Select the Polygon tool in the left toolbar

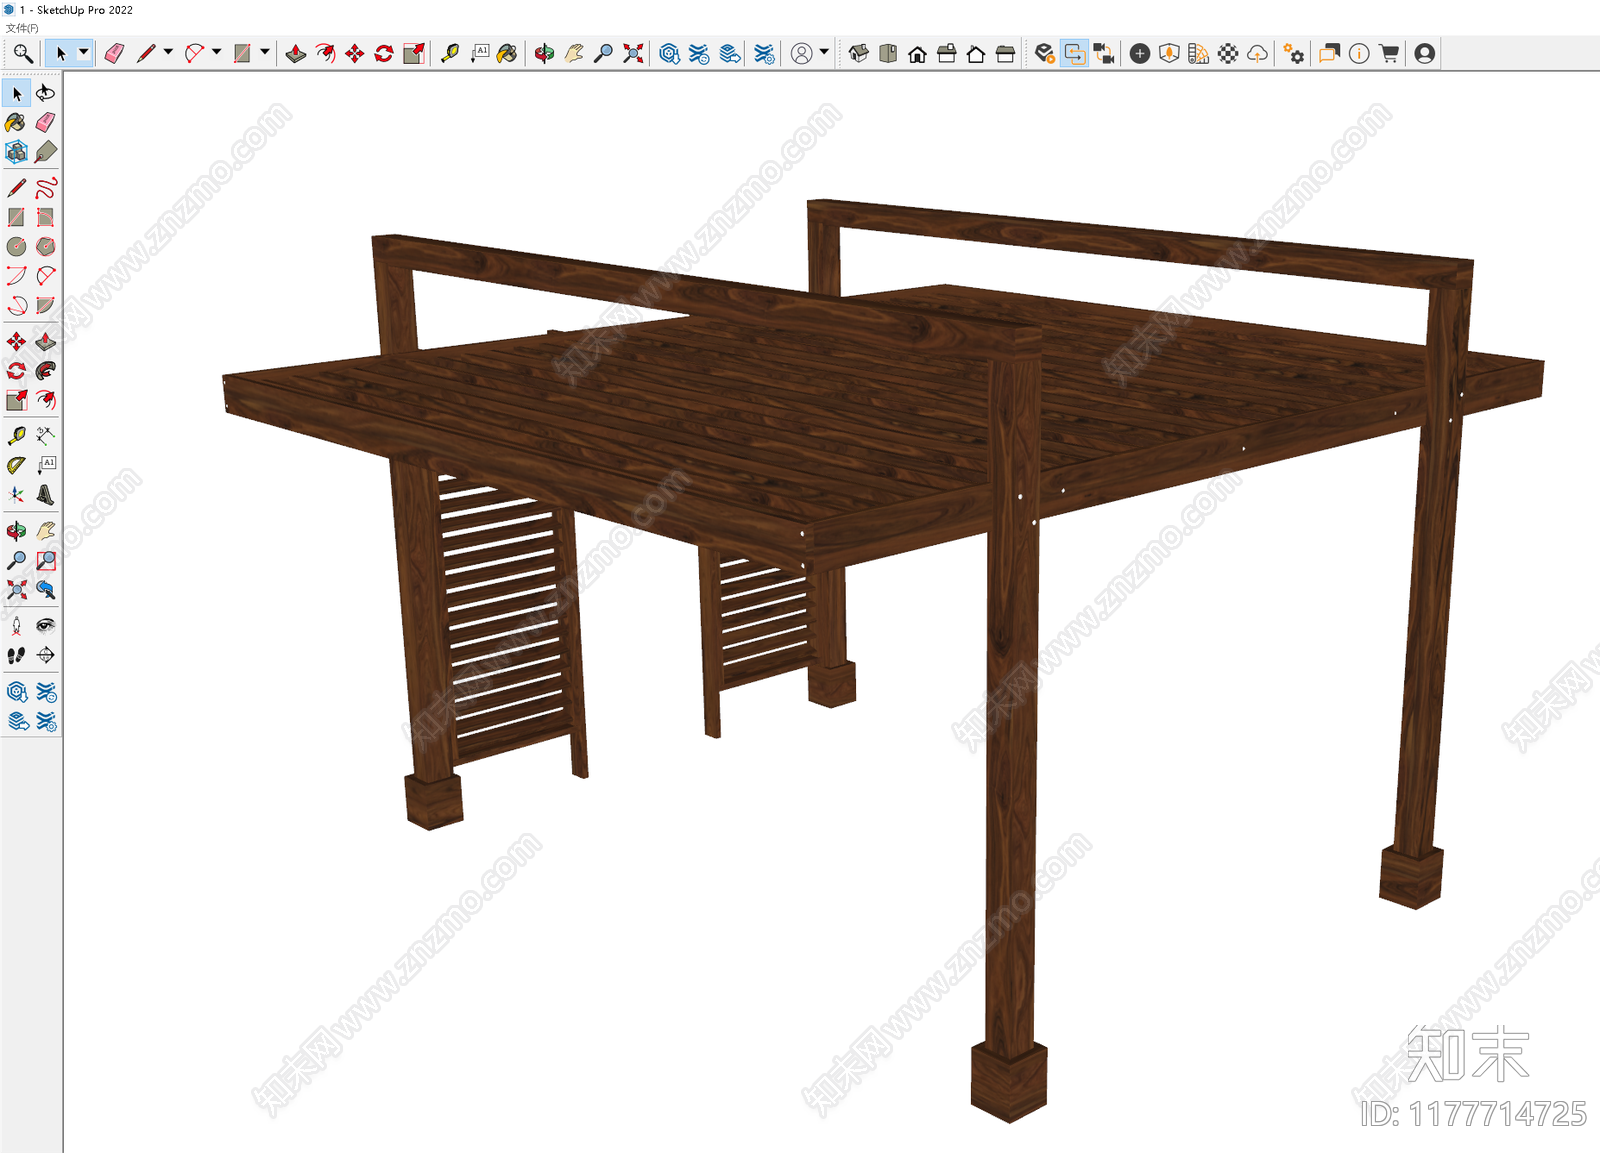(x=46, y=246)
